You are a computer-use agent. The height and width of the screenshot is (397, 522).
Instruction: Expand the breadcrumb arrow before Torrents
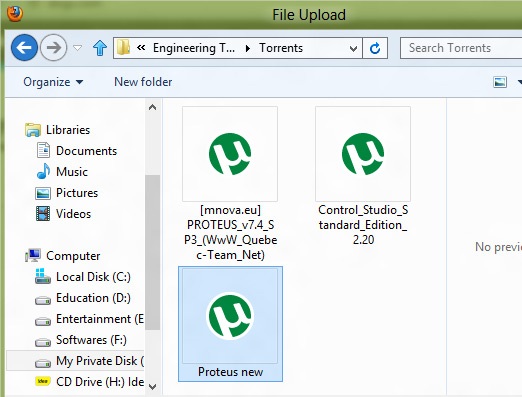pos(247,49)
